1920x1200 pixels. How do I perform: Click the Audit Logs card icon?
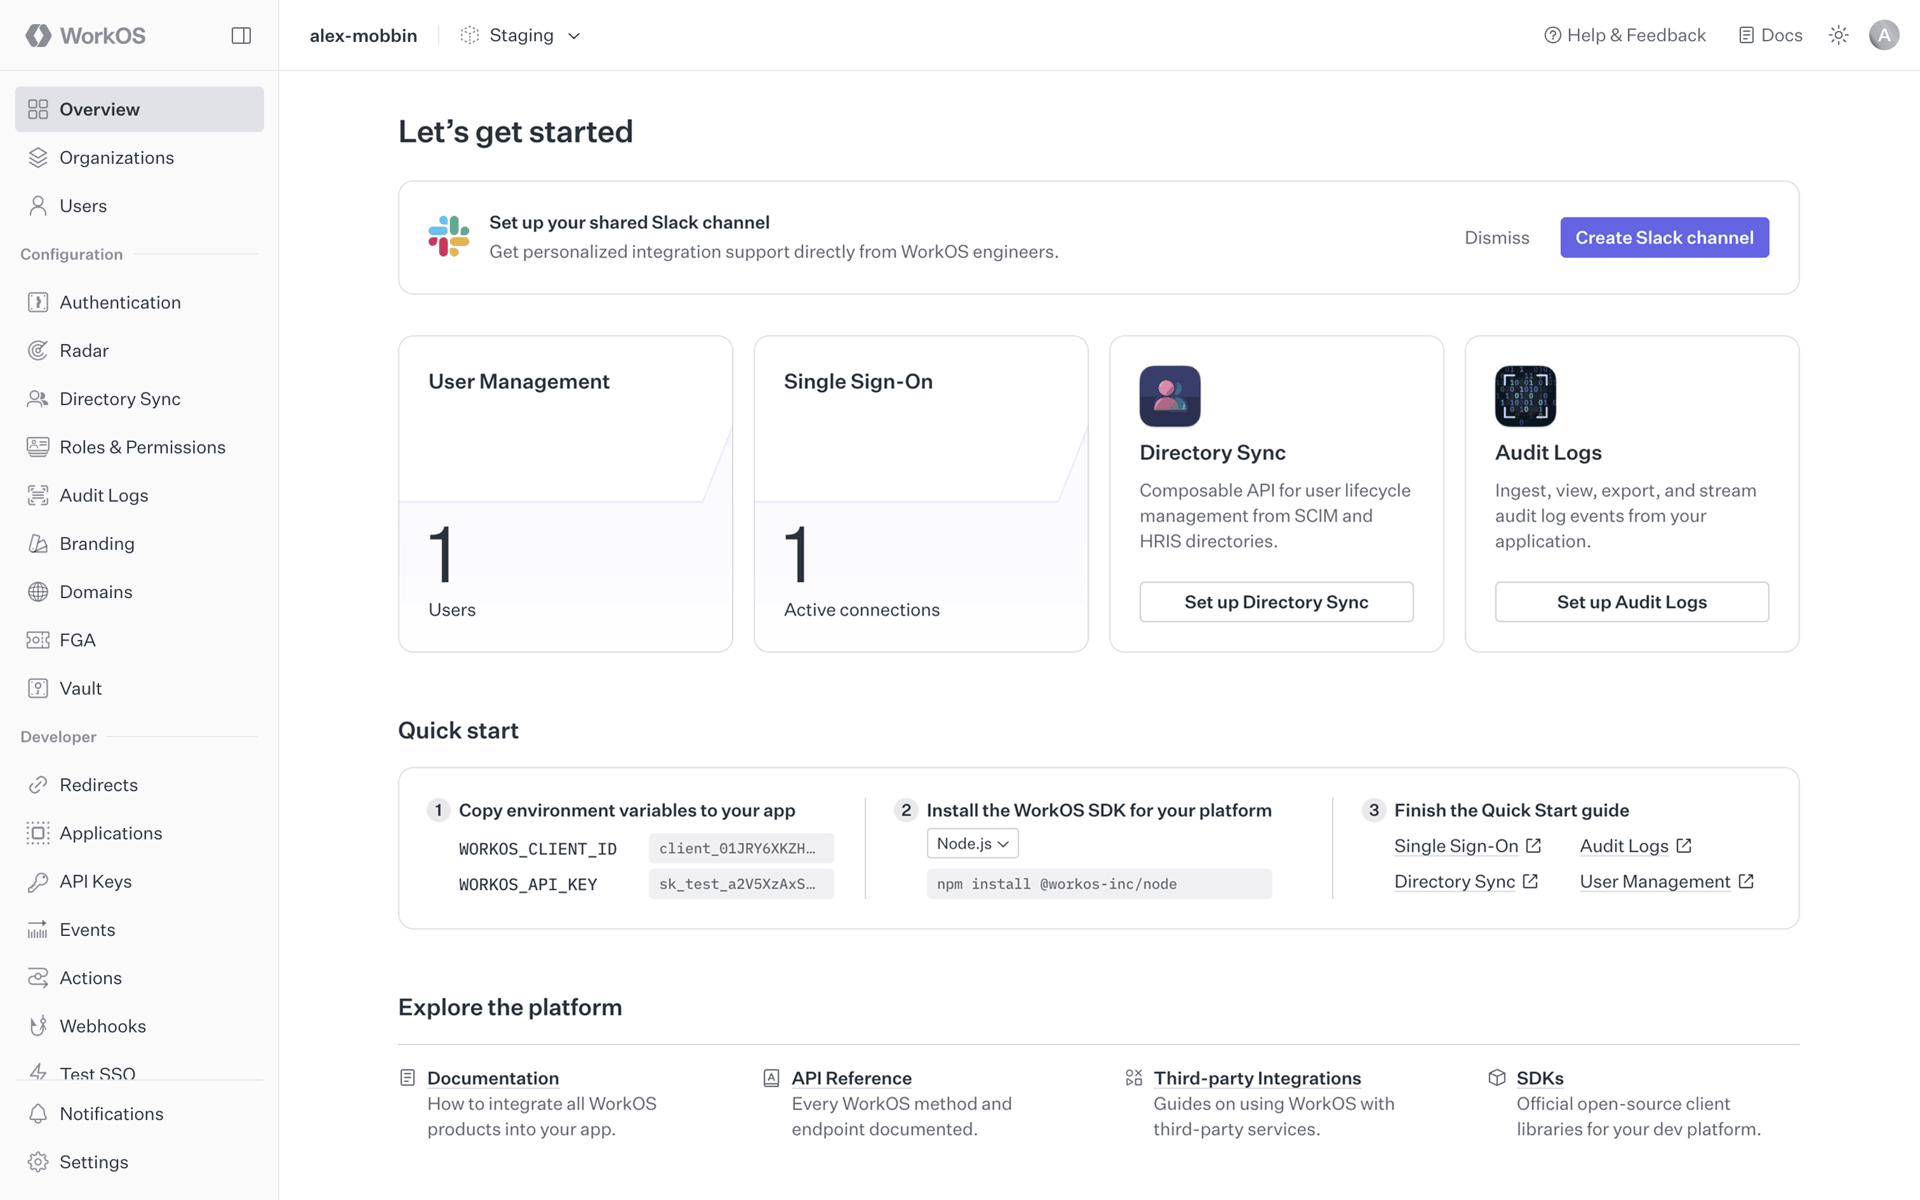(1525, 396)
